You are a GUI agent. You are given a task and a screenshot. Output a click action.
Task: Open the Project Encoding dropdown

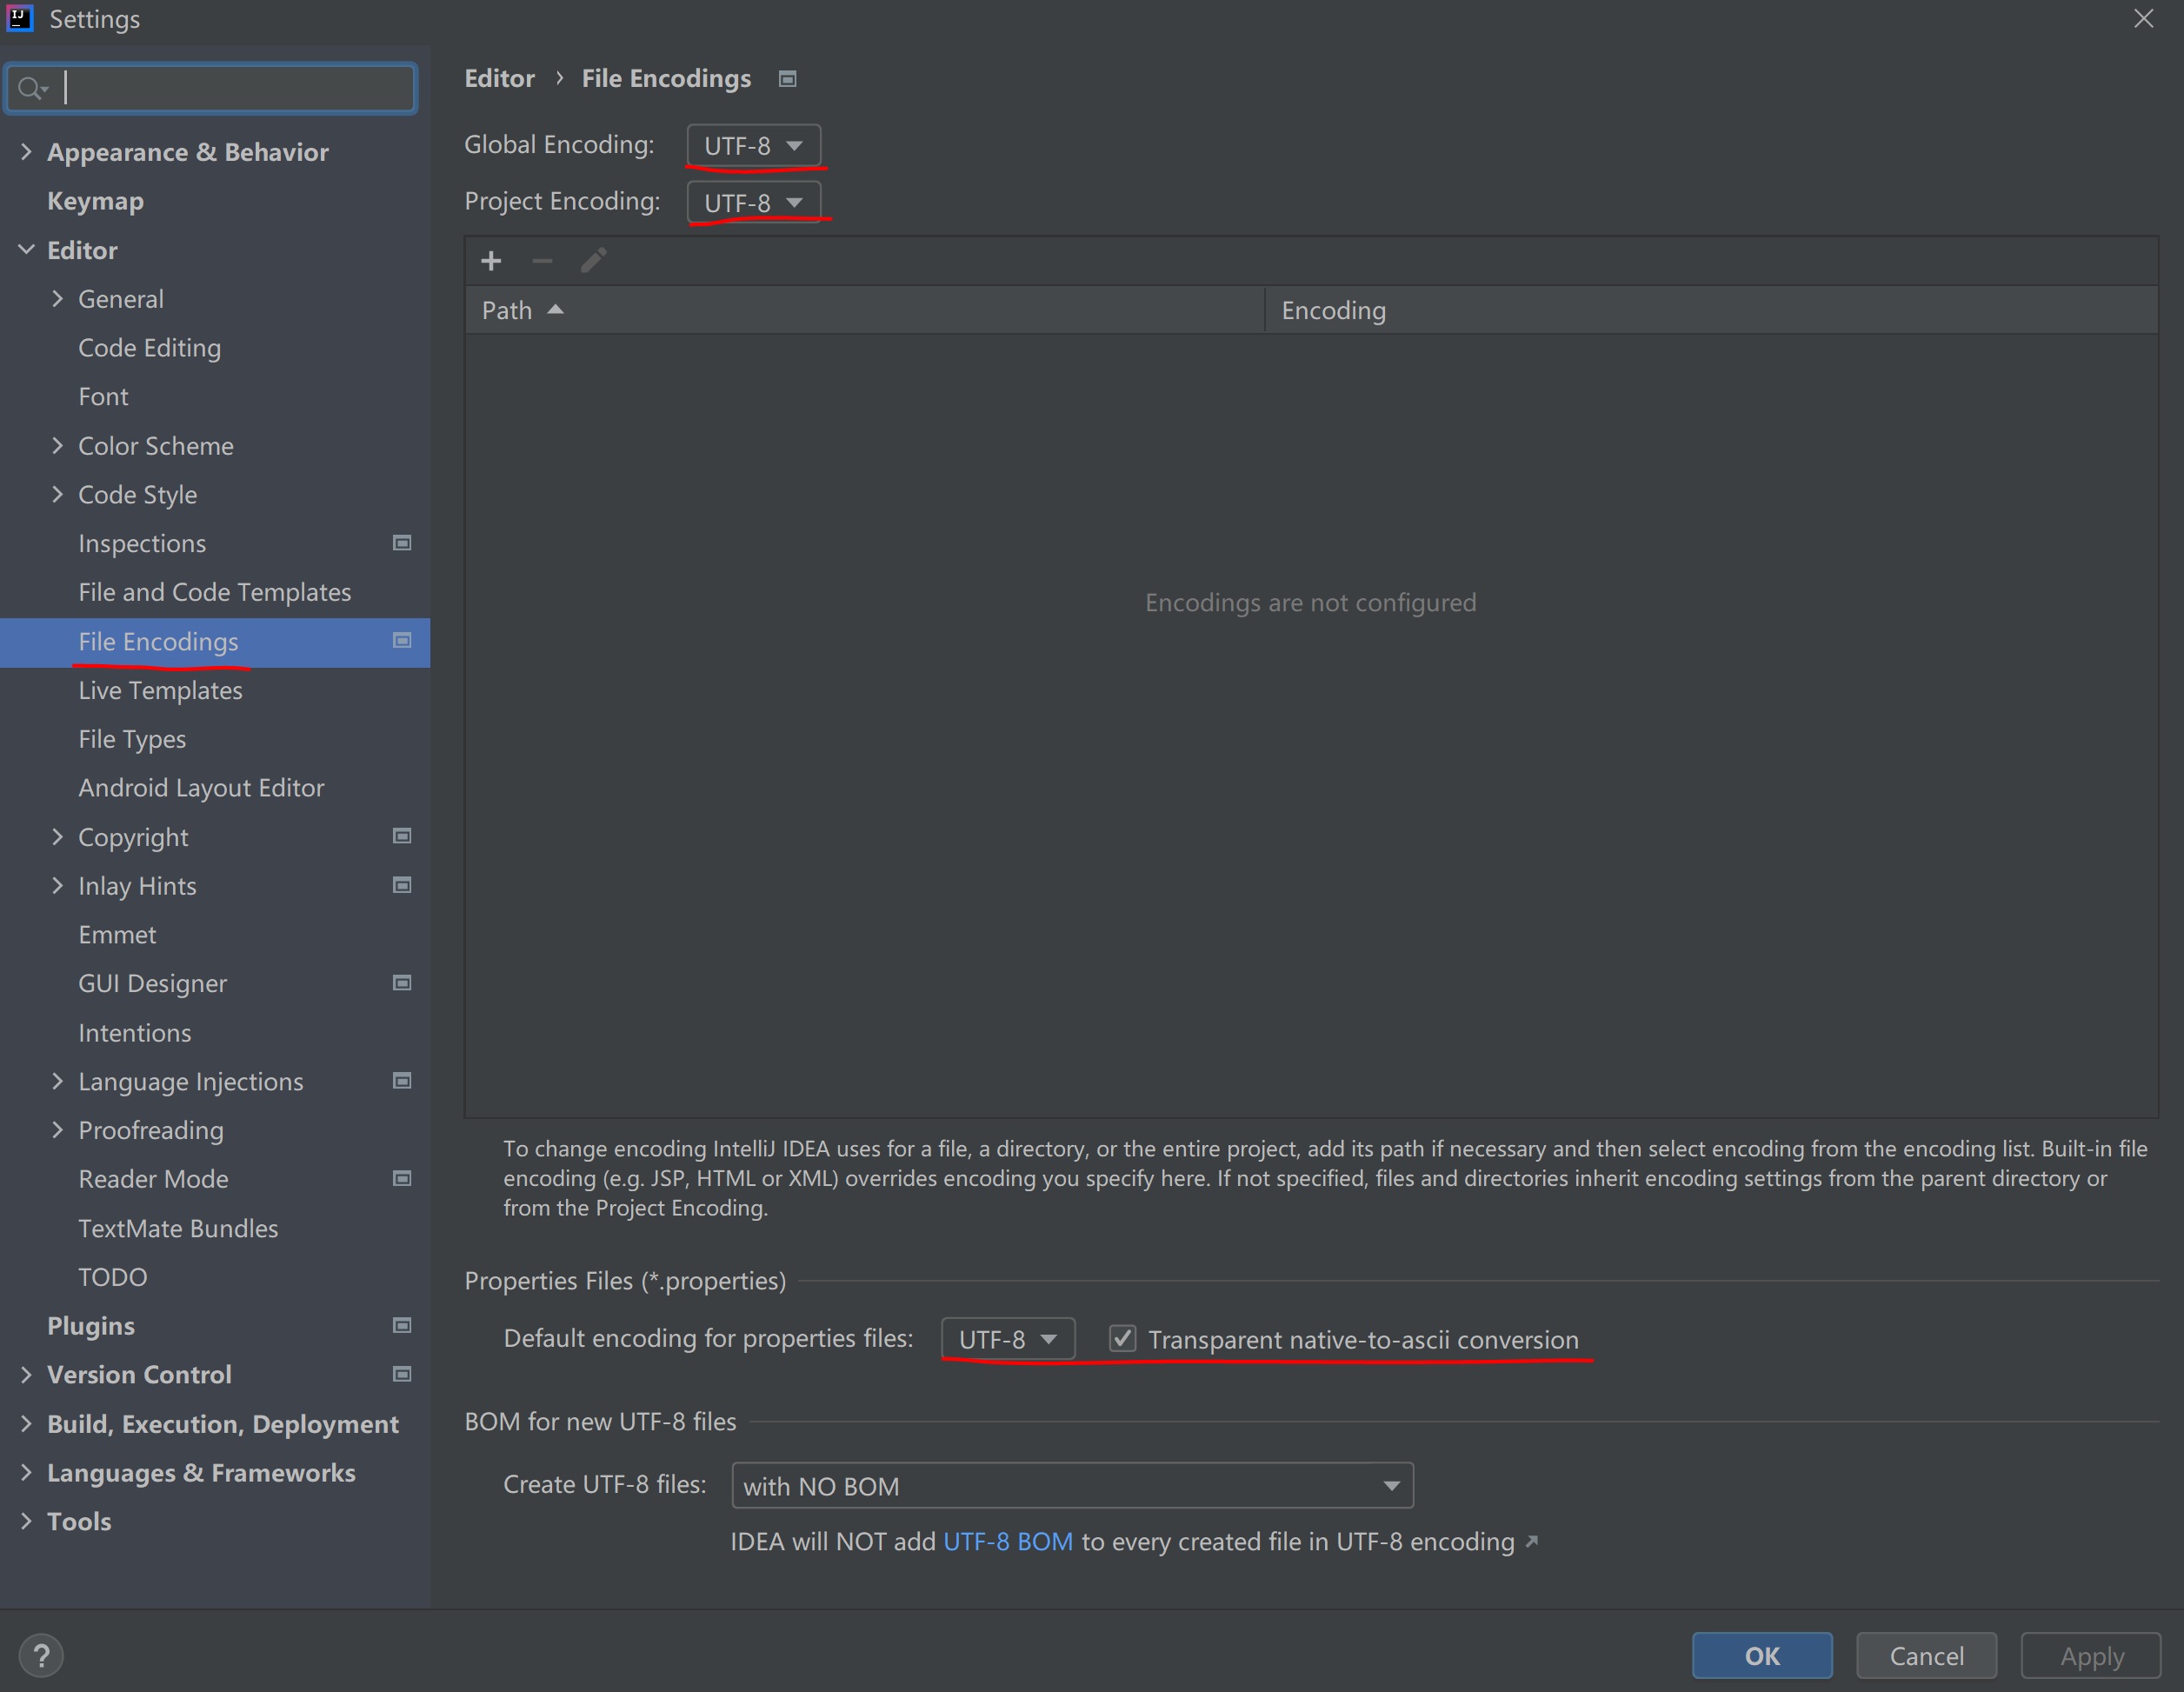coord(754,203)
